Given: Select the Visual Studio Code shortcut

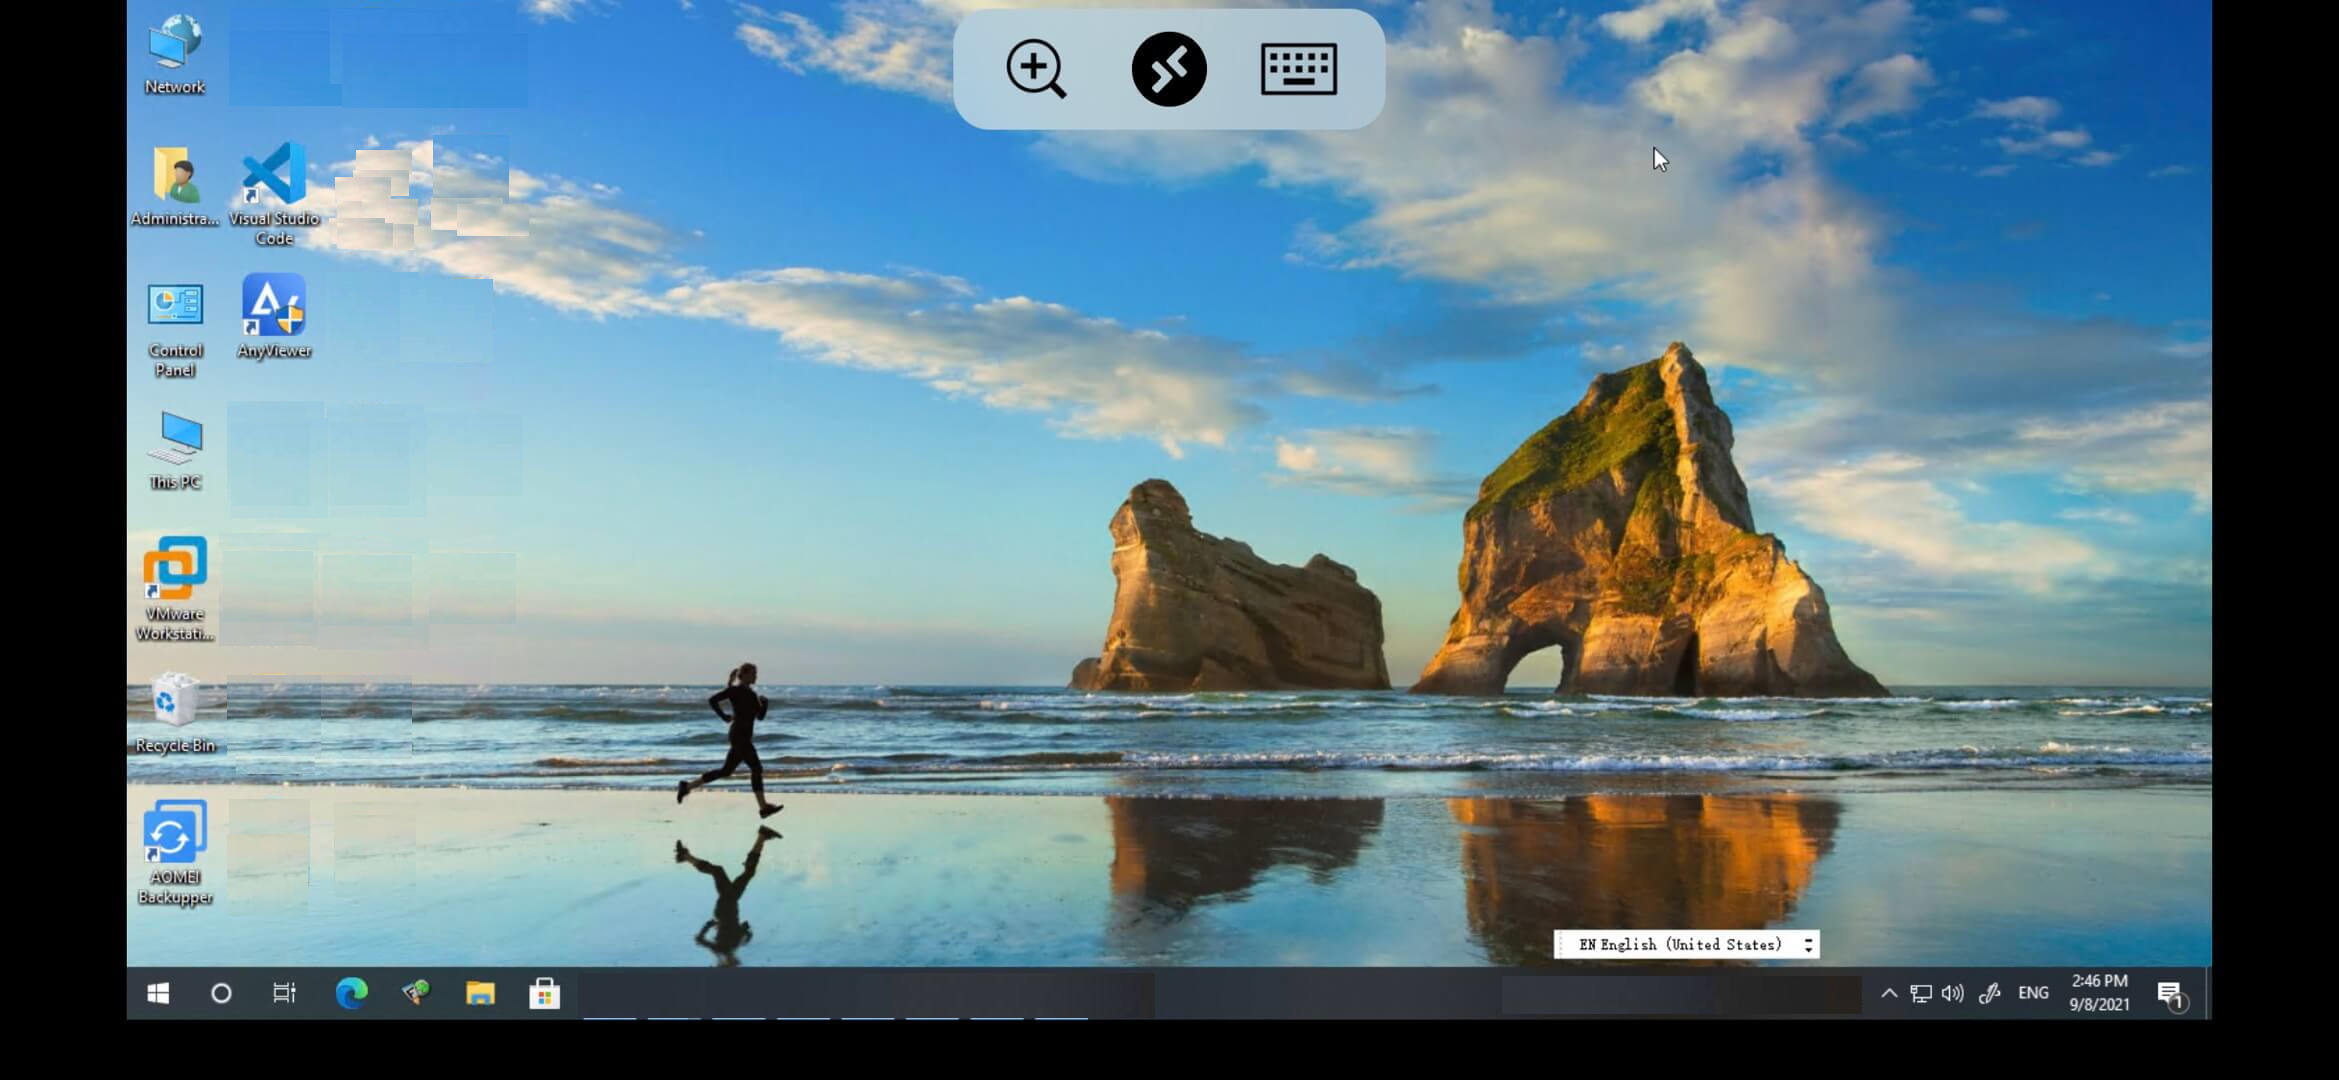Looking at the screenshot, I should coord(274,194).
